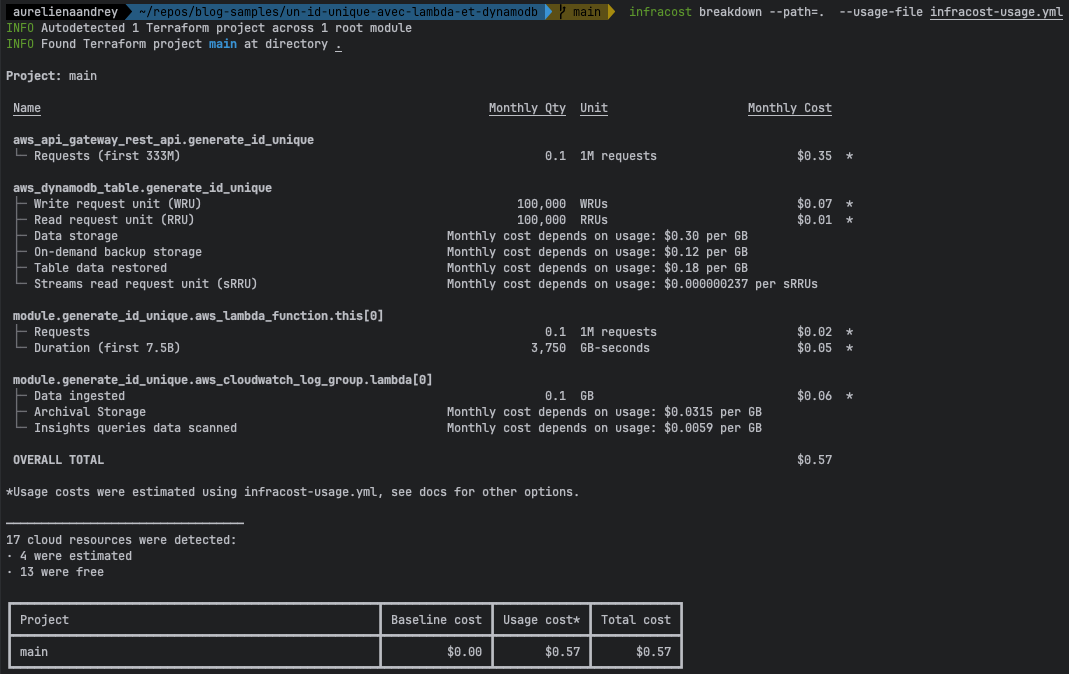Image resolution: width=1069 pixels, height=674 pixels.
Task: Select the aws_dynamodb_table.generate_id_unique resource name
Action: point(142,187)
